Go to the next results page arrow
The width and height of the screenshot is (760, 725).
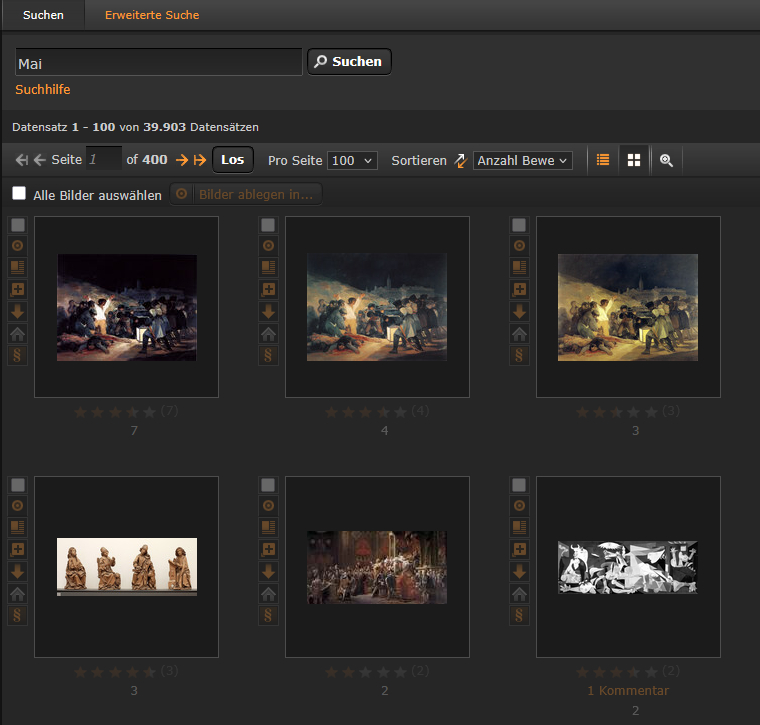pyautogui.click(x=182, y=160)
